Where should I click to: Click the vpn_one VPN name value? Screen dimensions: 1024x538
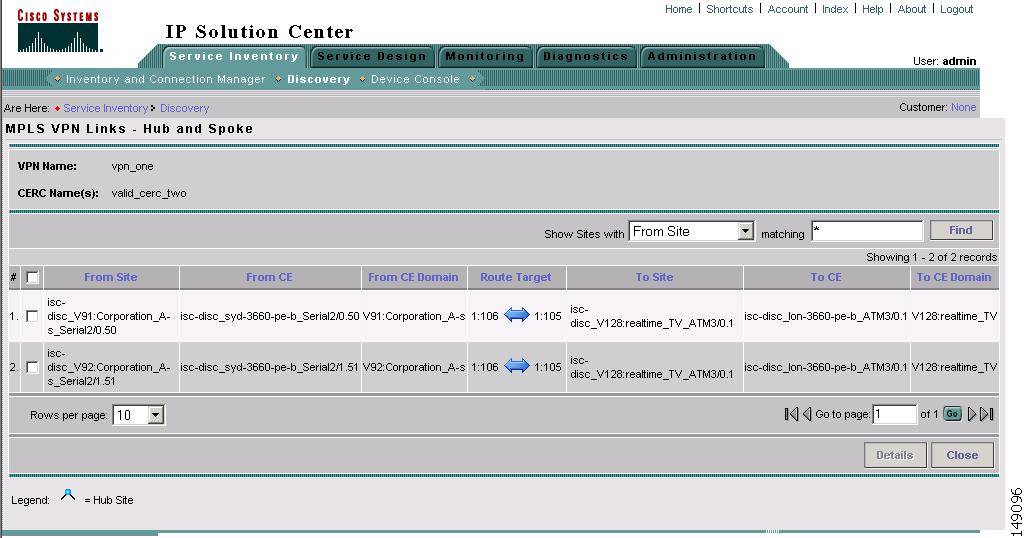133,166
